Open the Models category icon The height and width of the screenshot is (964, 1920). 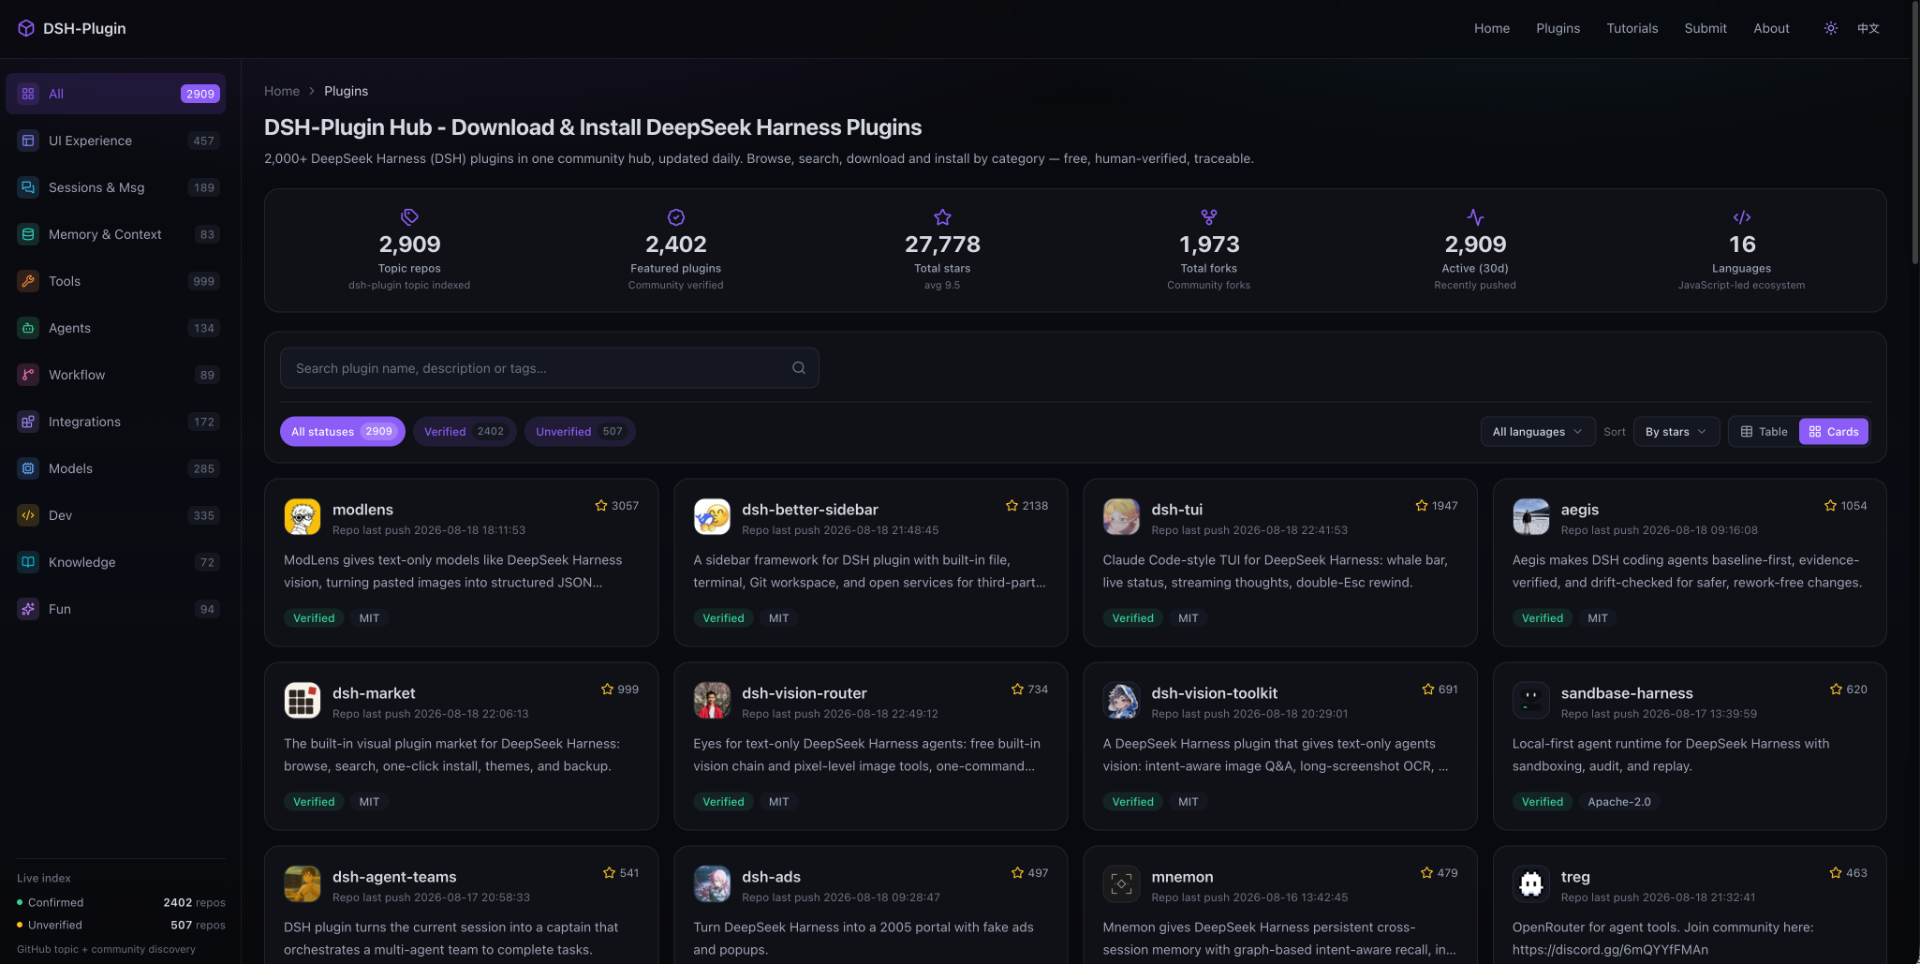28,468
